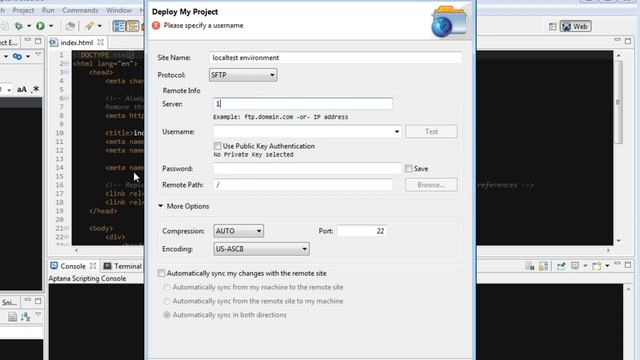Maximize the Project Explorer panel
Image resolution: width=640 pixels, height=360 pixels.
[x=38, y=41]
